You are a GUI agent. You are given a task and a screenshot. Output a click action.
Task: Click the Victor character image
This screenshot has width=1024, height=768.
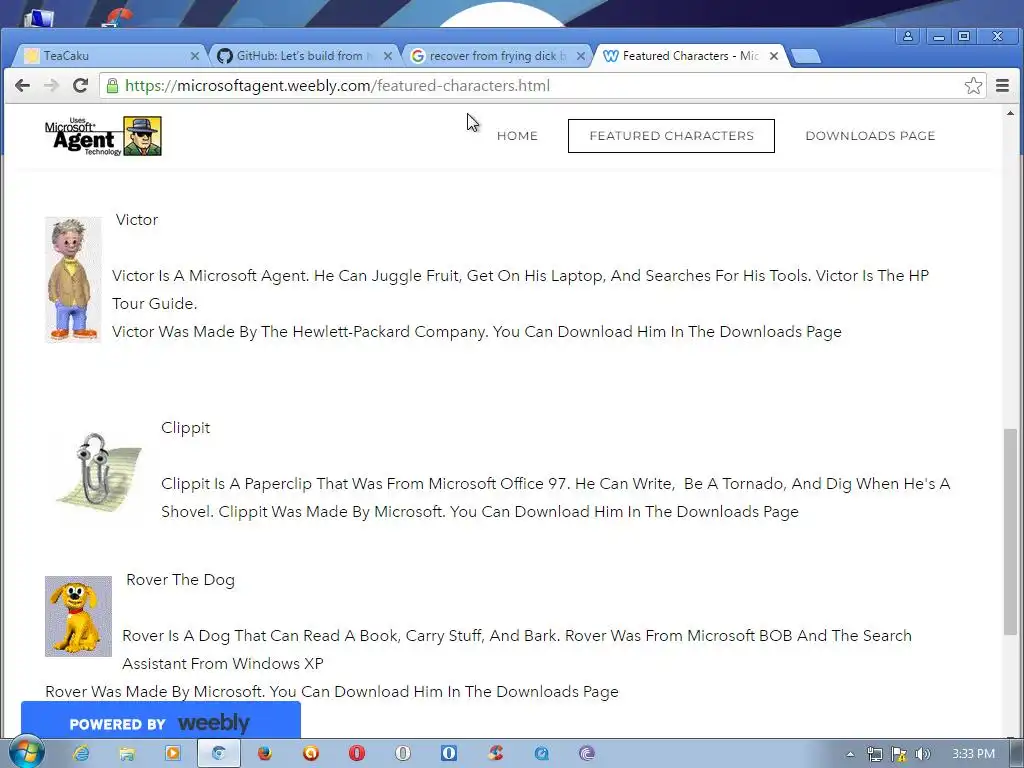(73, 280)
